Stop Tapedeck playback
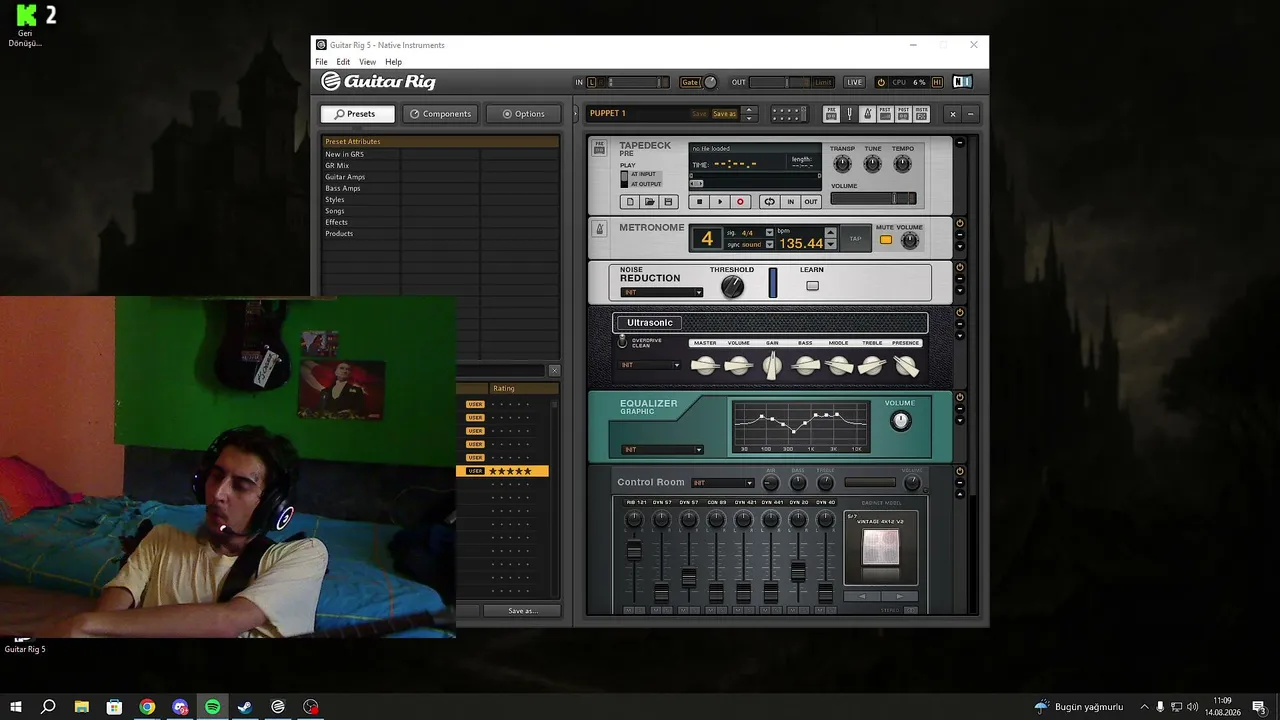1280x720 pixels. pos(699,202)
